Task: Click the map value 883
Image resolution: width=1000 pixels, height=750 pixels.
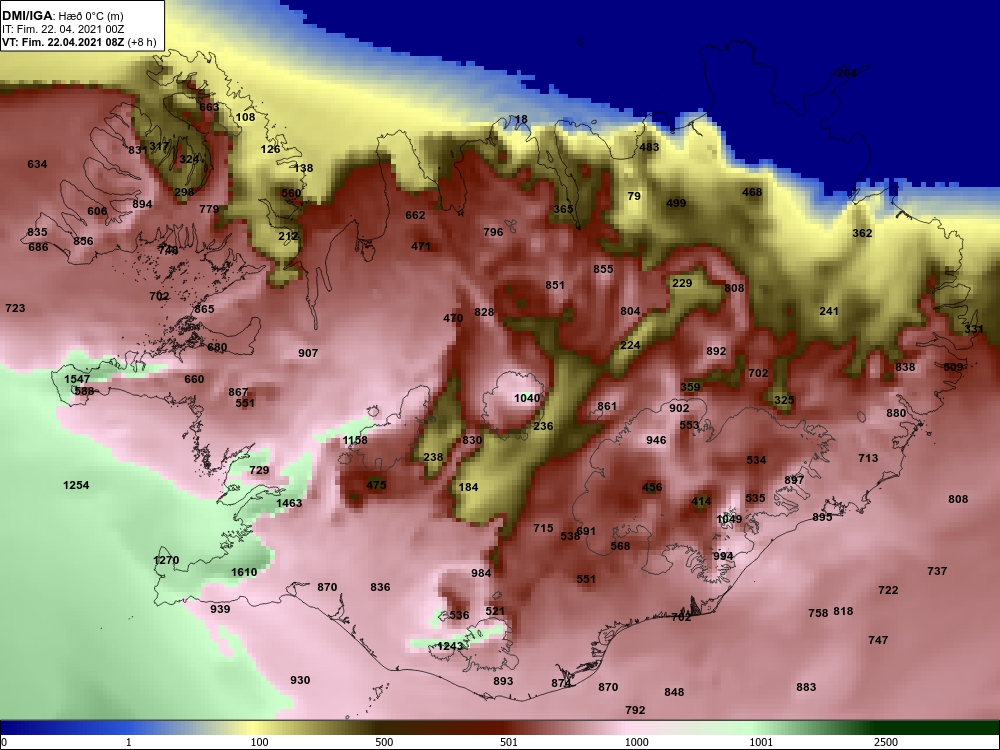Action: pos(806,688)
